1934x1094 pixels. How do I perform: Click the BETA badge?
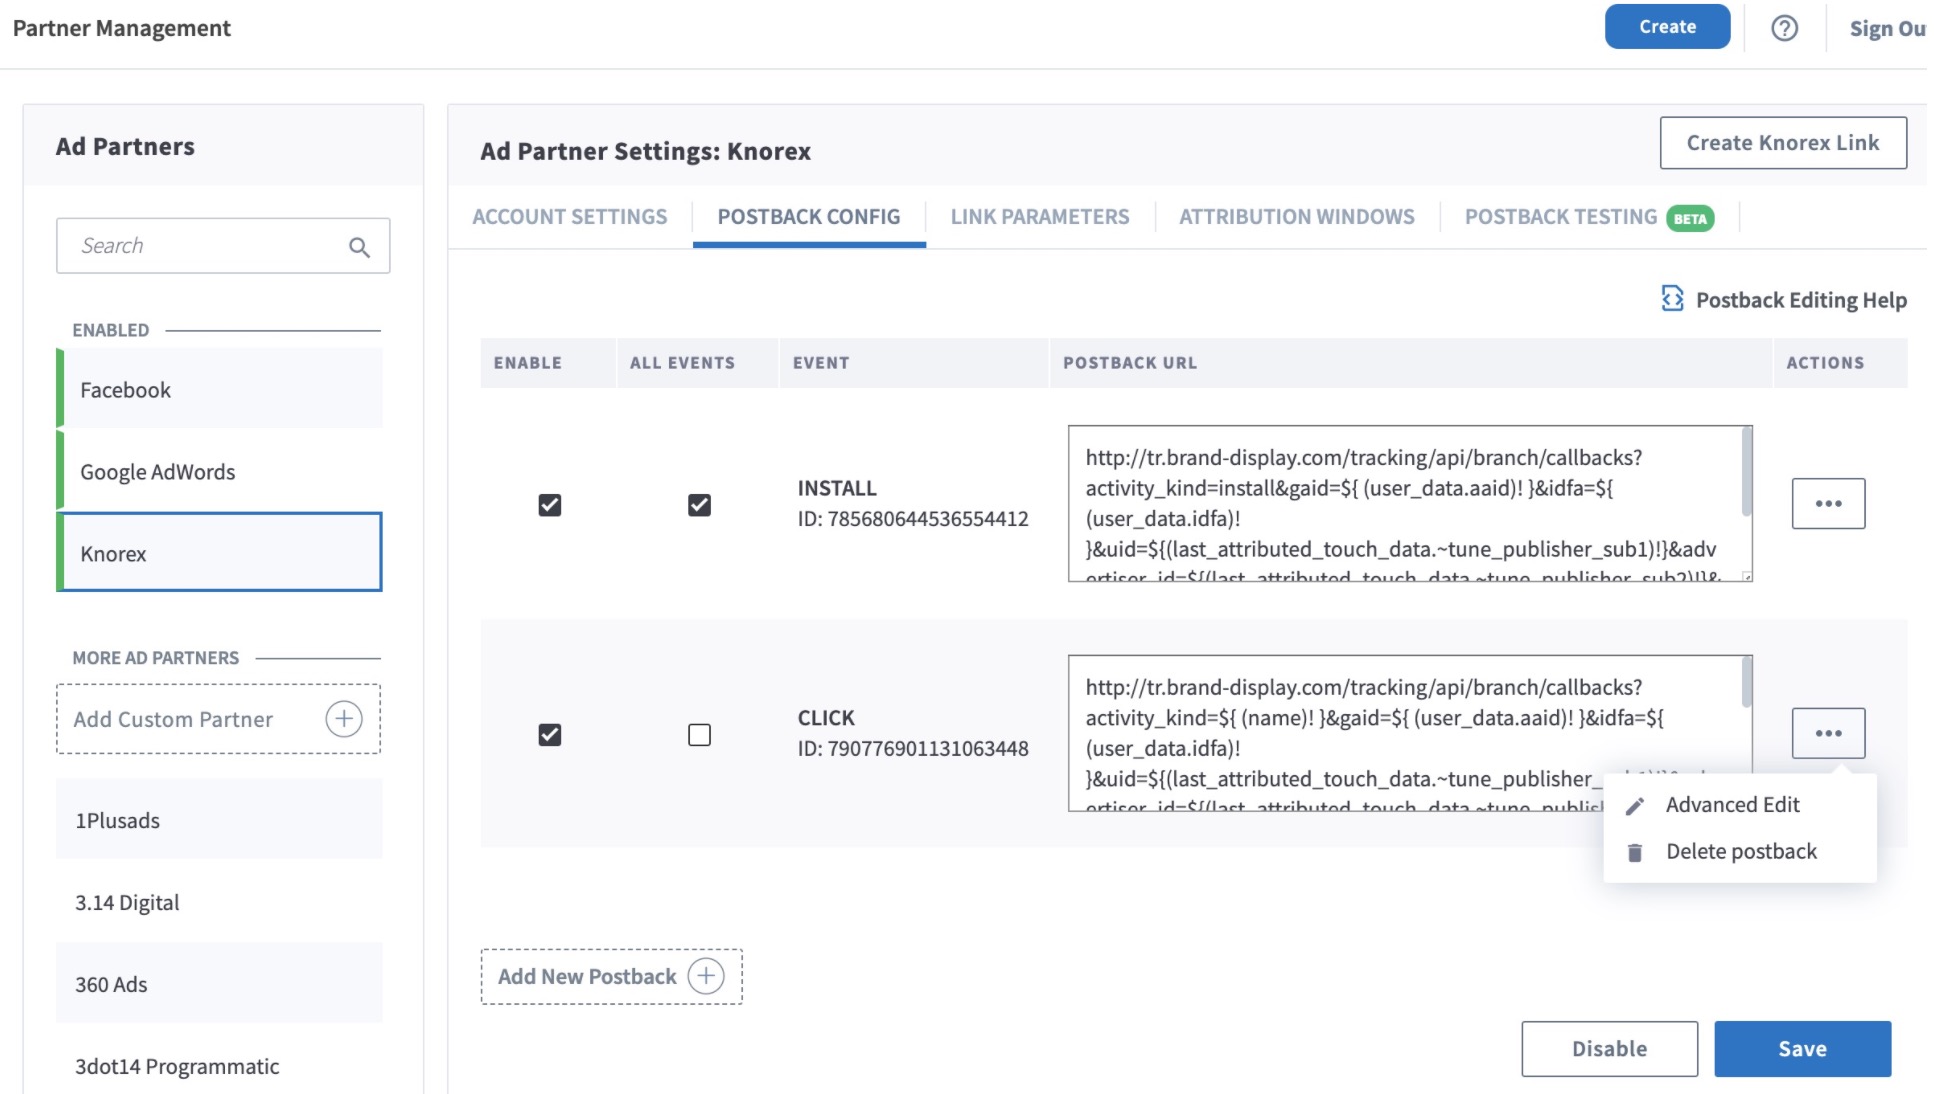[x=1690, y=219]
